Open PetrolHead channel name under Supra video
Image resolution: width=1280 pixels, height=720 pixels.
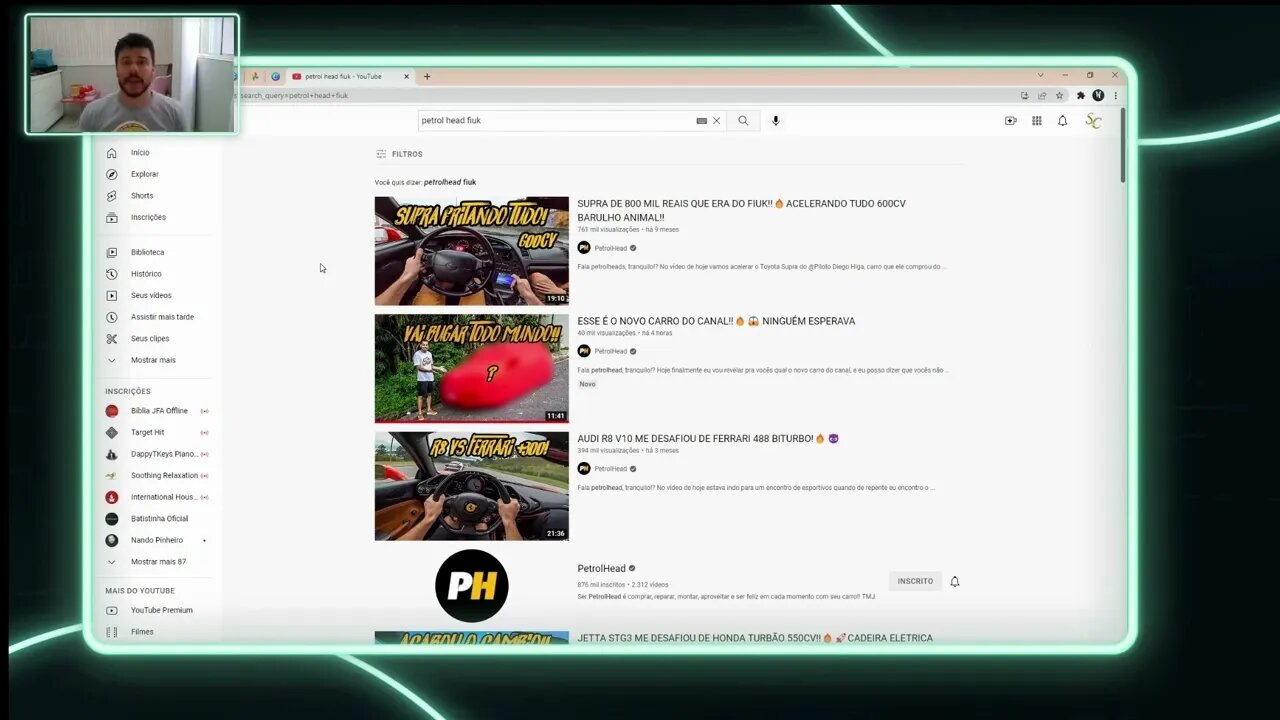(x=610, y=248)
